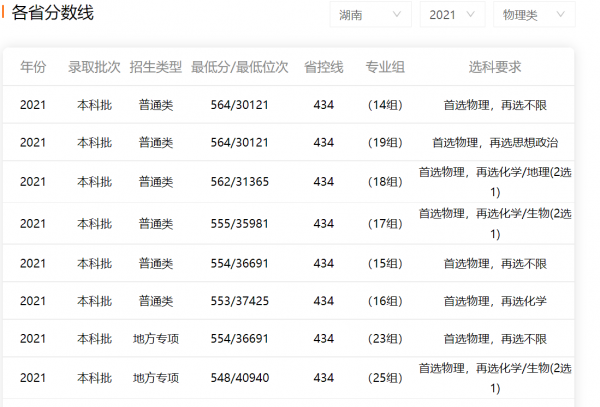Click 普通类 in the 16组 row

[x=155, y=301]
